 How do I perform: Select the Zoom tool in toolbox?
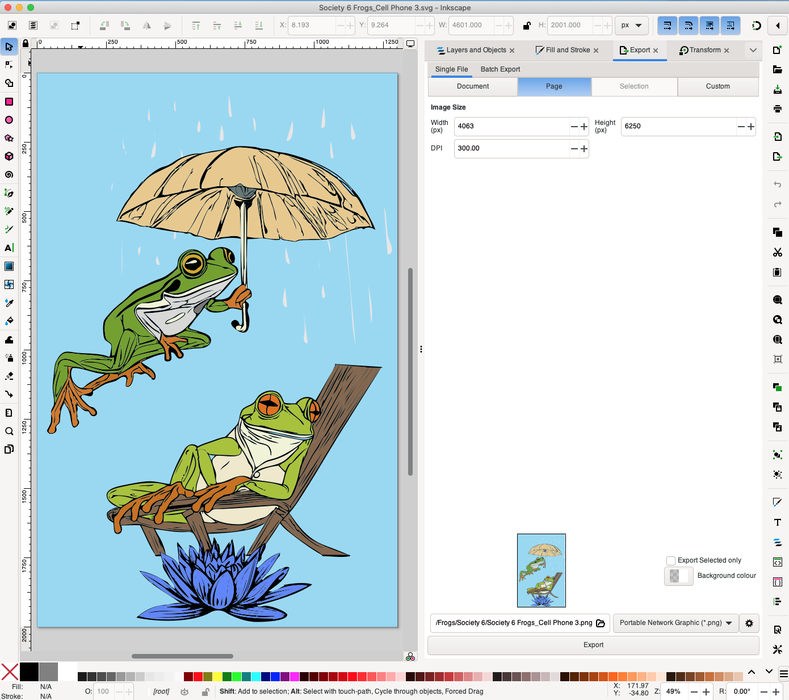(9, 431)
